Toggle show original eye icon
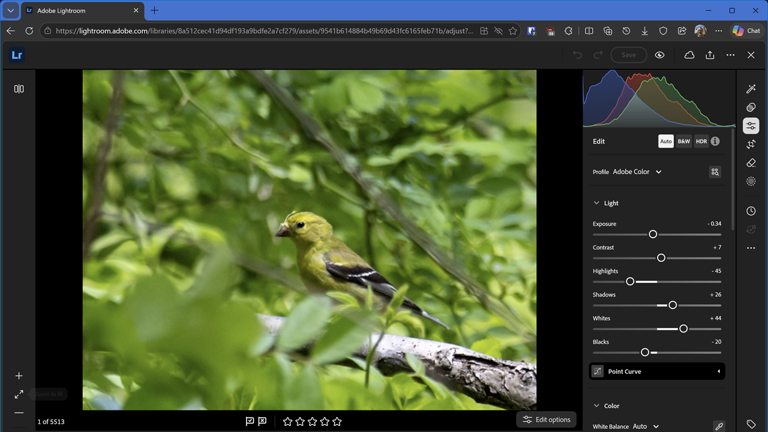 tap(660, 55)
